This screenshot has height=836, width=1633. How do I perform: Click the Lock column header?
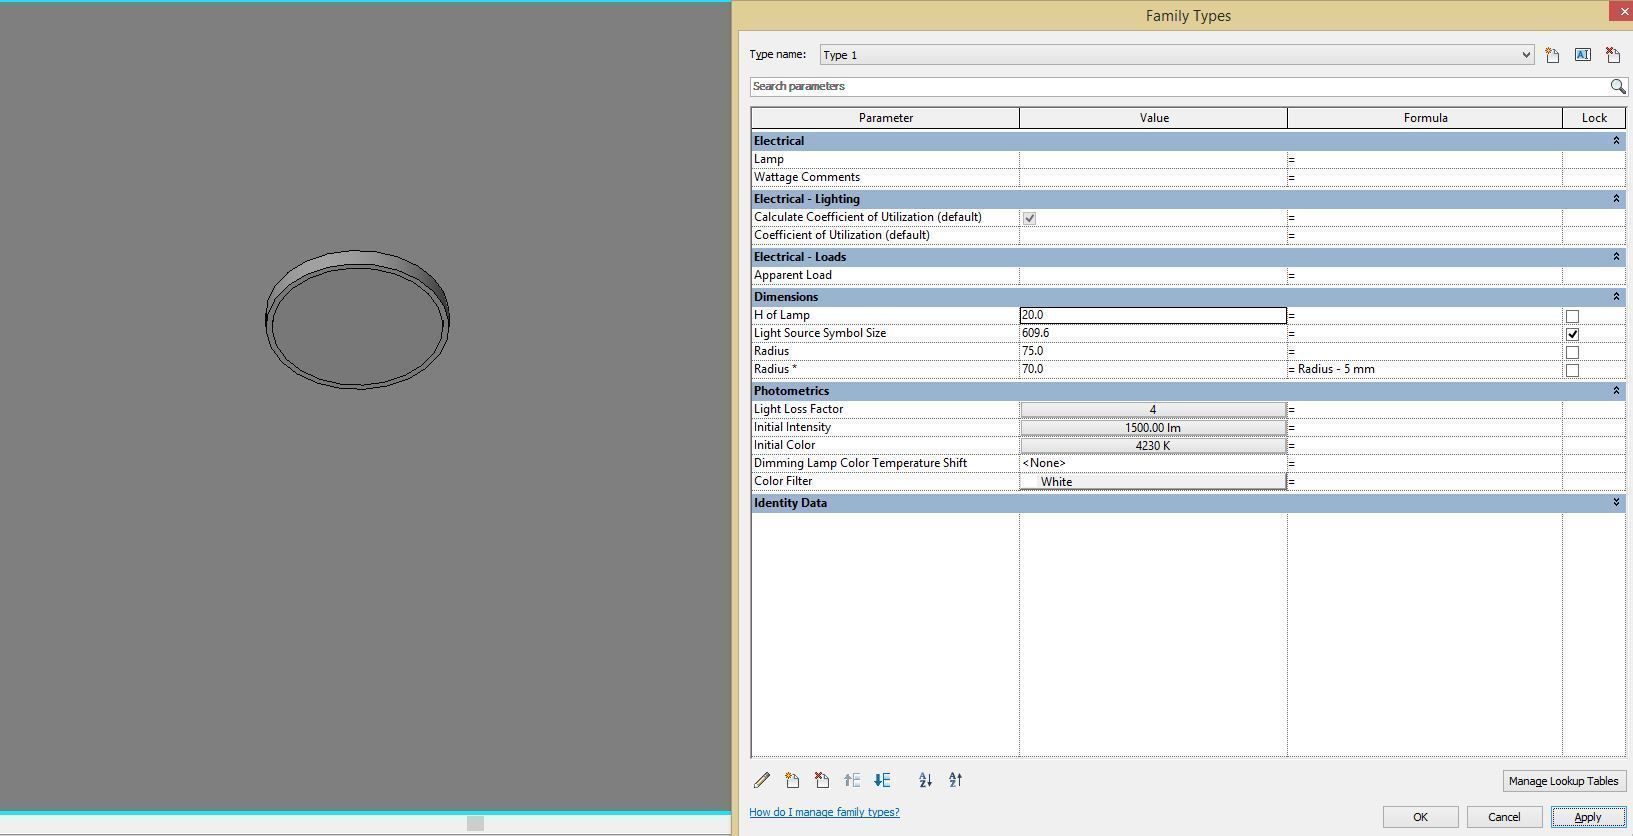(1594, 118)
